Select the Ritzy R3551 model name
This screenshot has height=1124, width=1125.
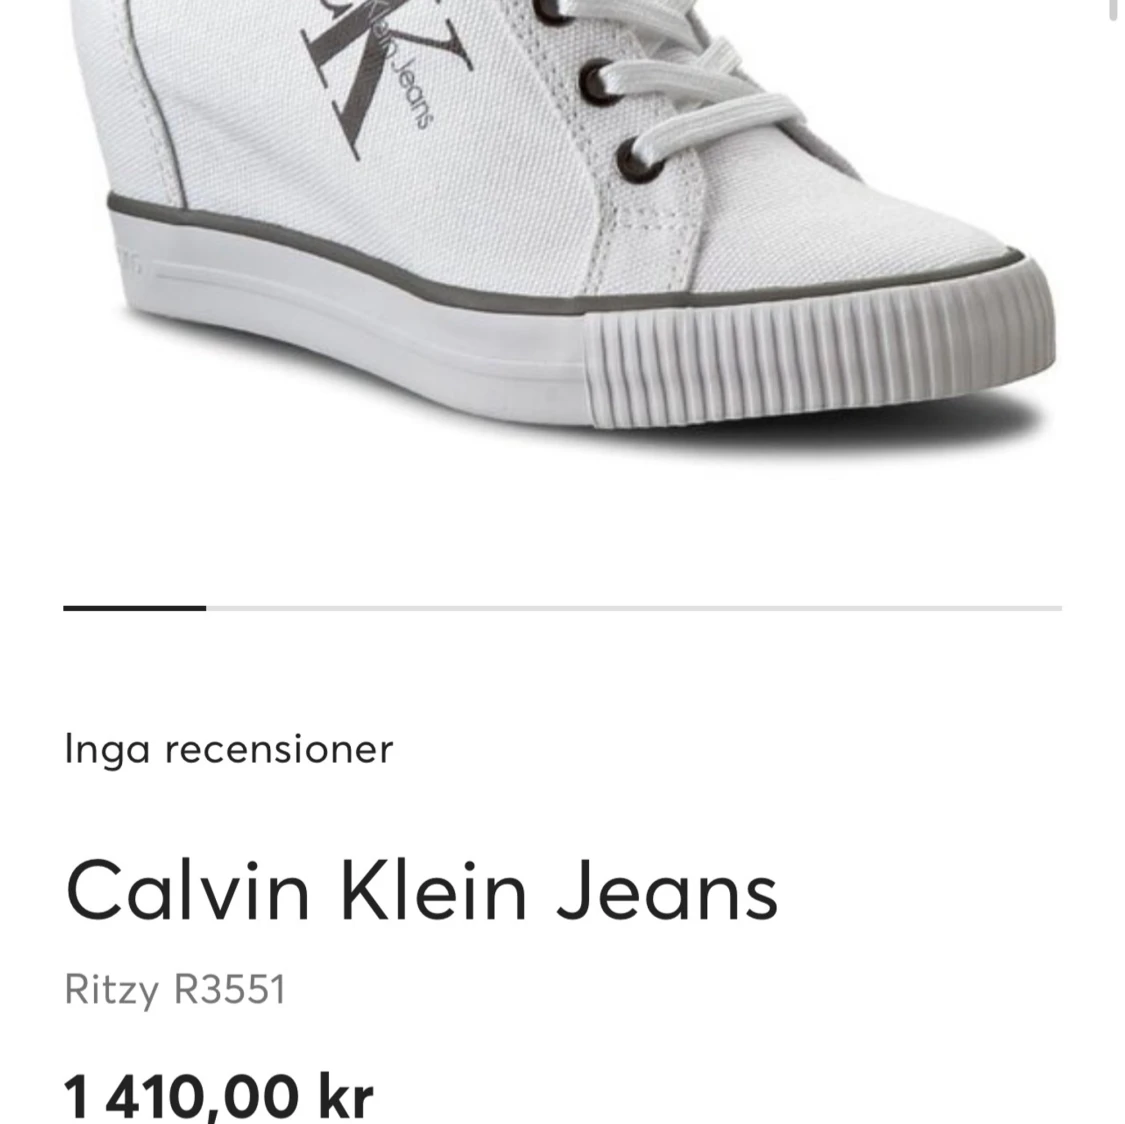tap(176, 989)
